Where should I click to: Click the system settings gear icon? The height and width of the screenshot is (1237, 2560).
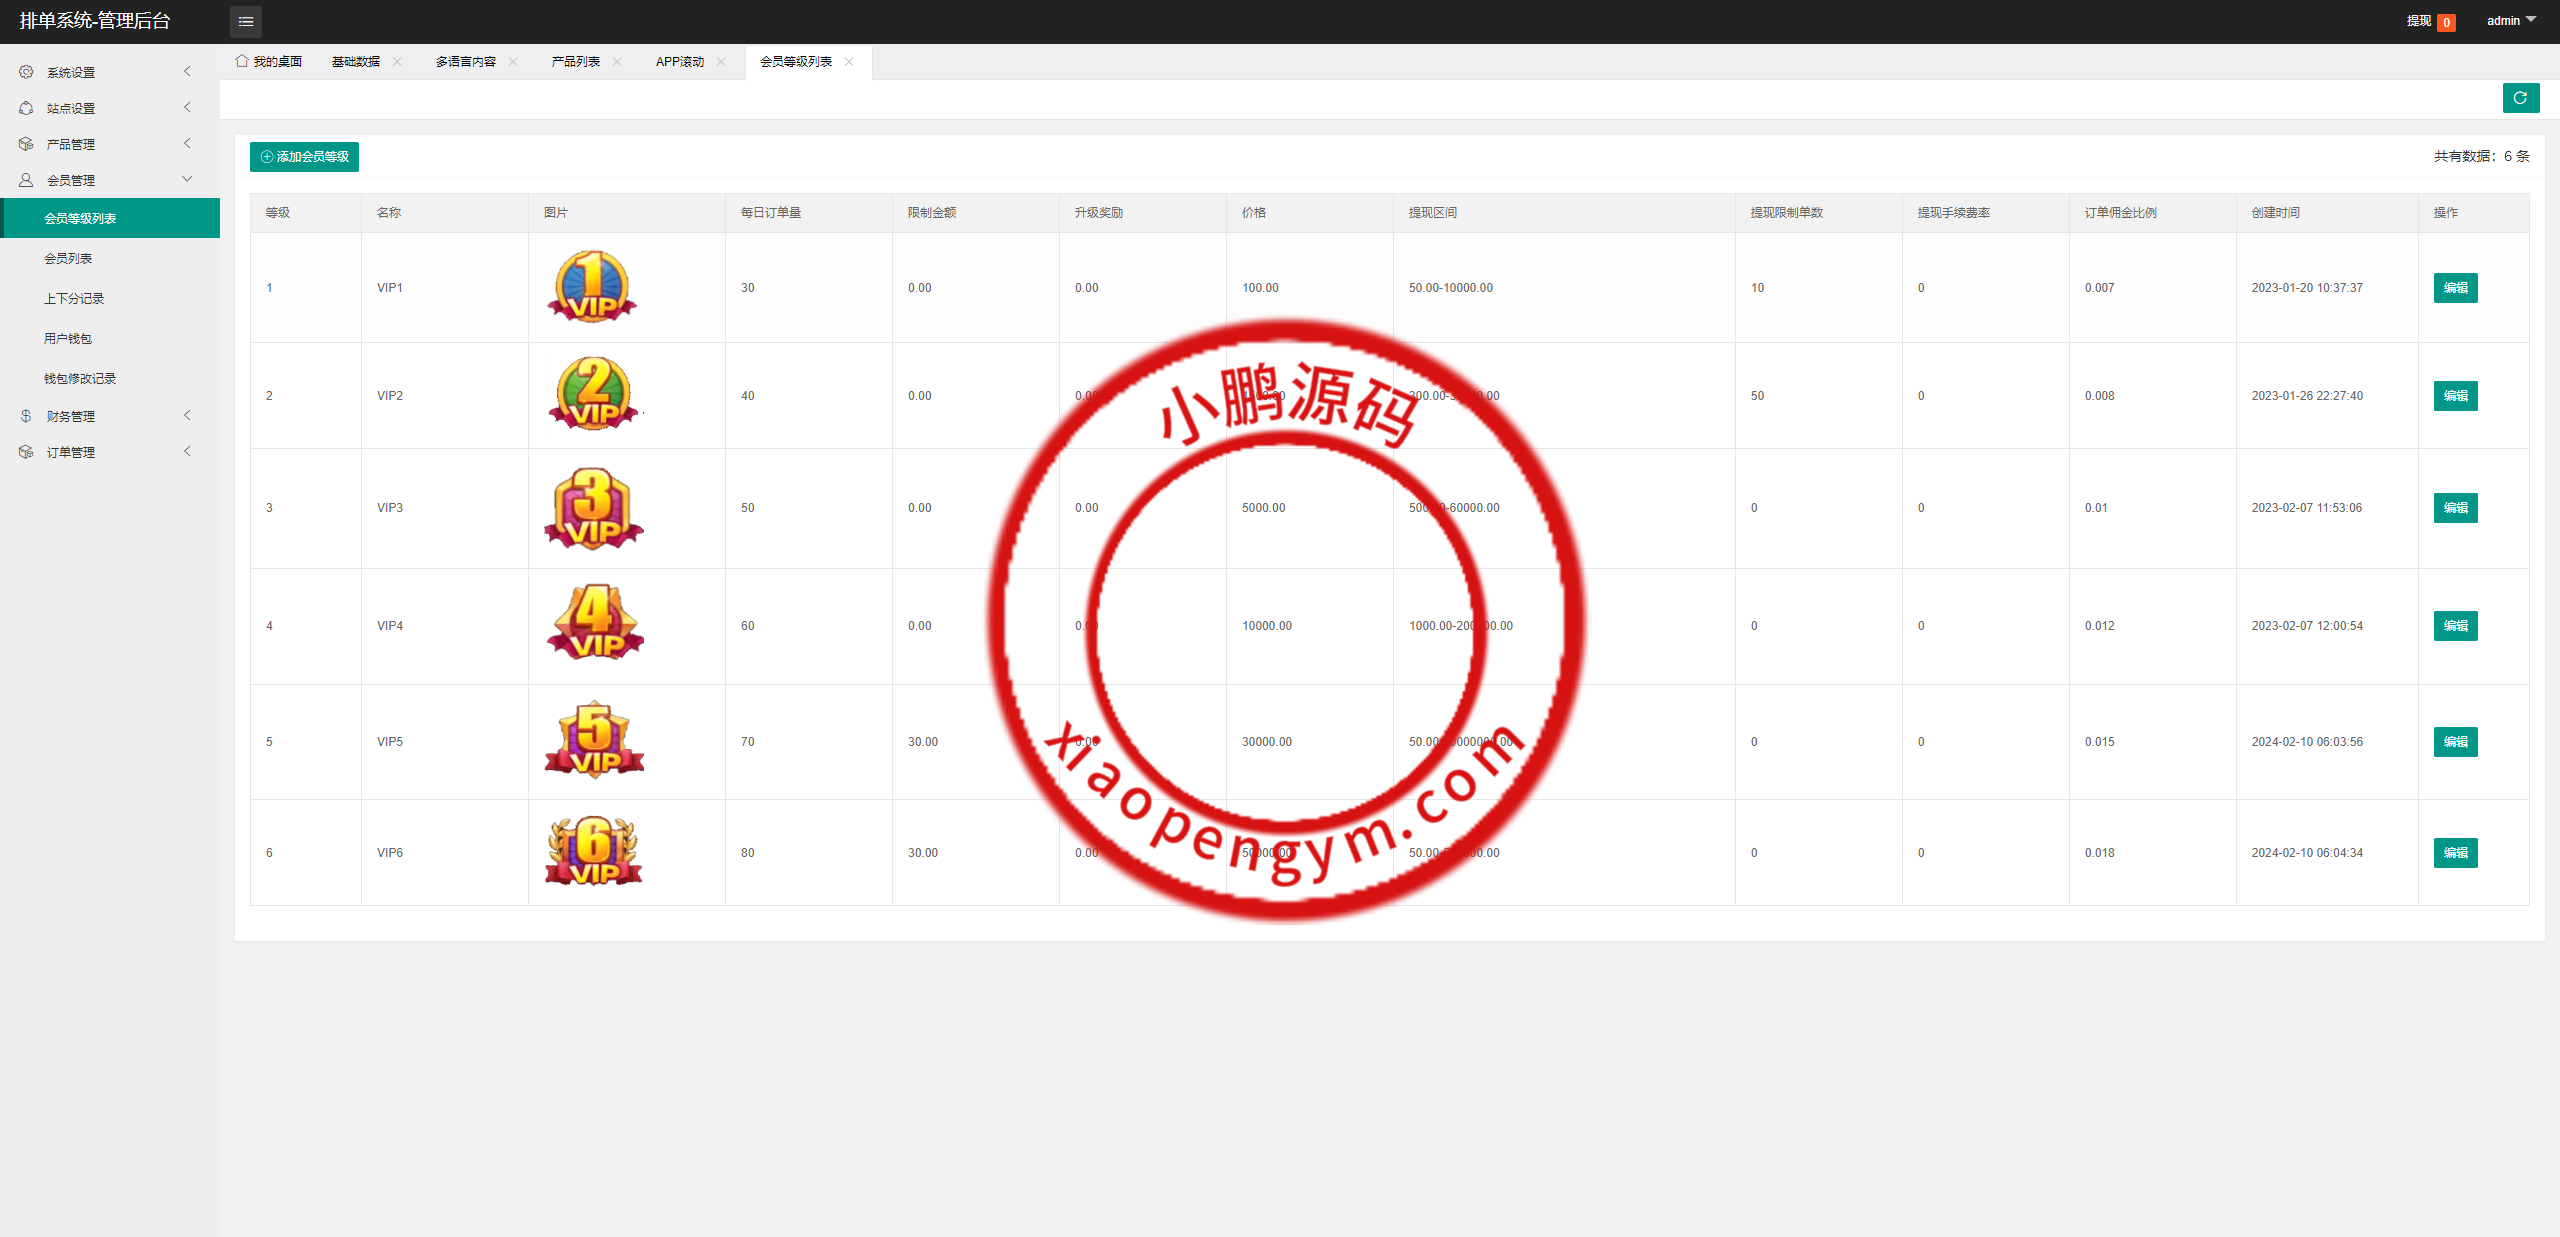point(26,72)
